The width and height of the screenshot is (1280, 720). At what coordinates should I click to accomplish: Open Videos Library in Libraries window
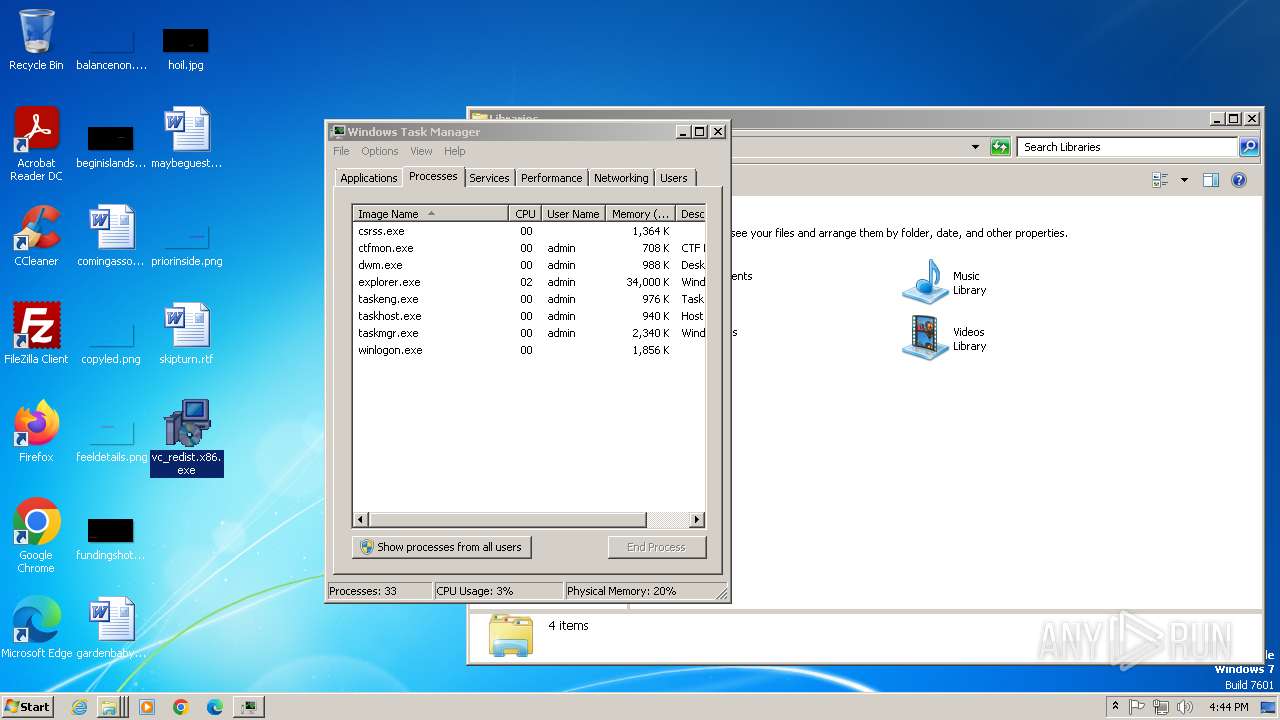[945, 338]
